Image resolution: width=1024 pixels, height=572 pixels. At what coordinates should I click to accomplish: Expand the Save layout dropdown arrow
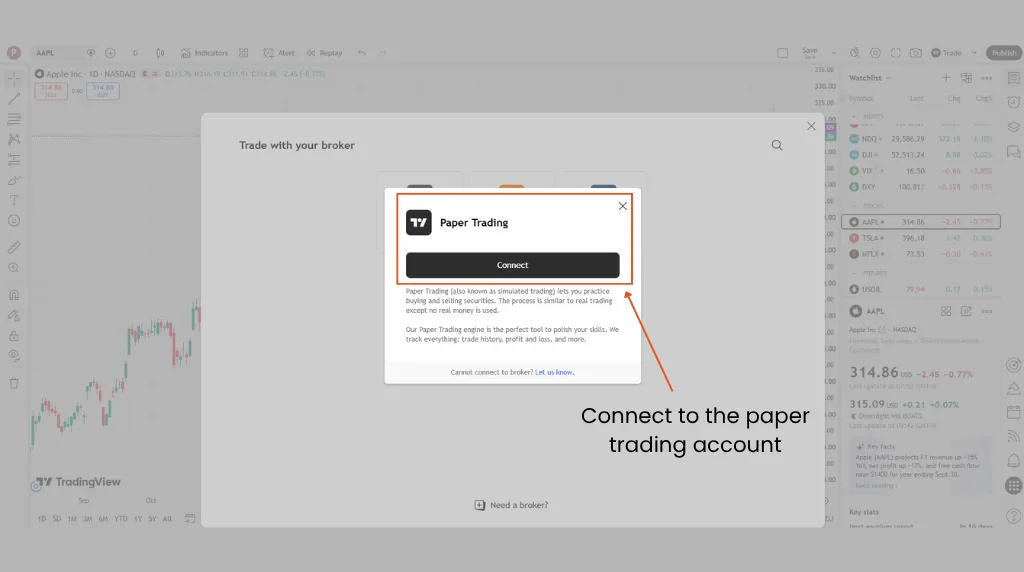coord(833,53)
